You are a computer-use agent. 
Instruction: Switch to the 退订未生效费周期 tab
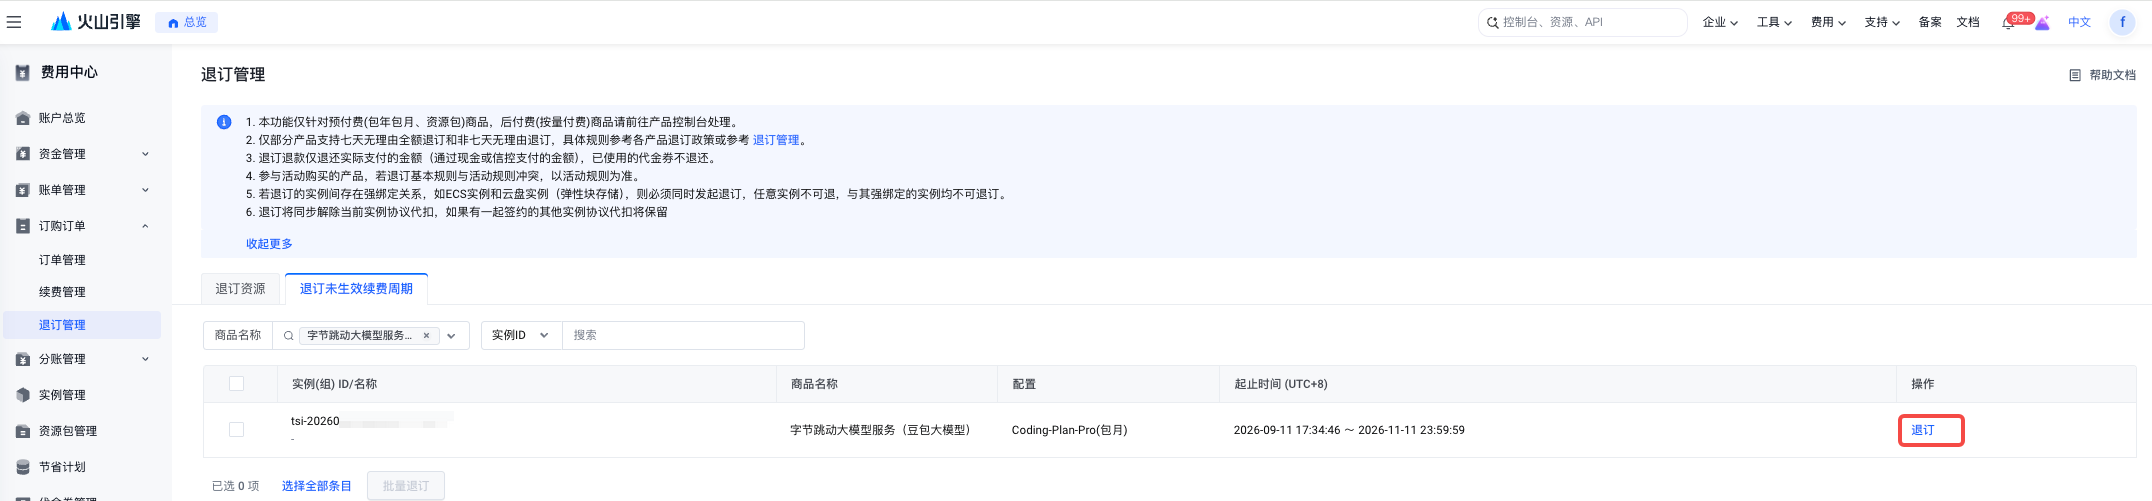pyautogui.click(x=356, y=289)
